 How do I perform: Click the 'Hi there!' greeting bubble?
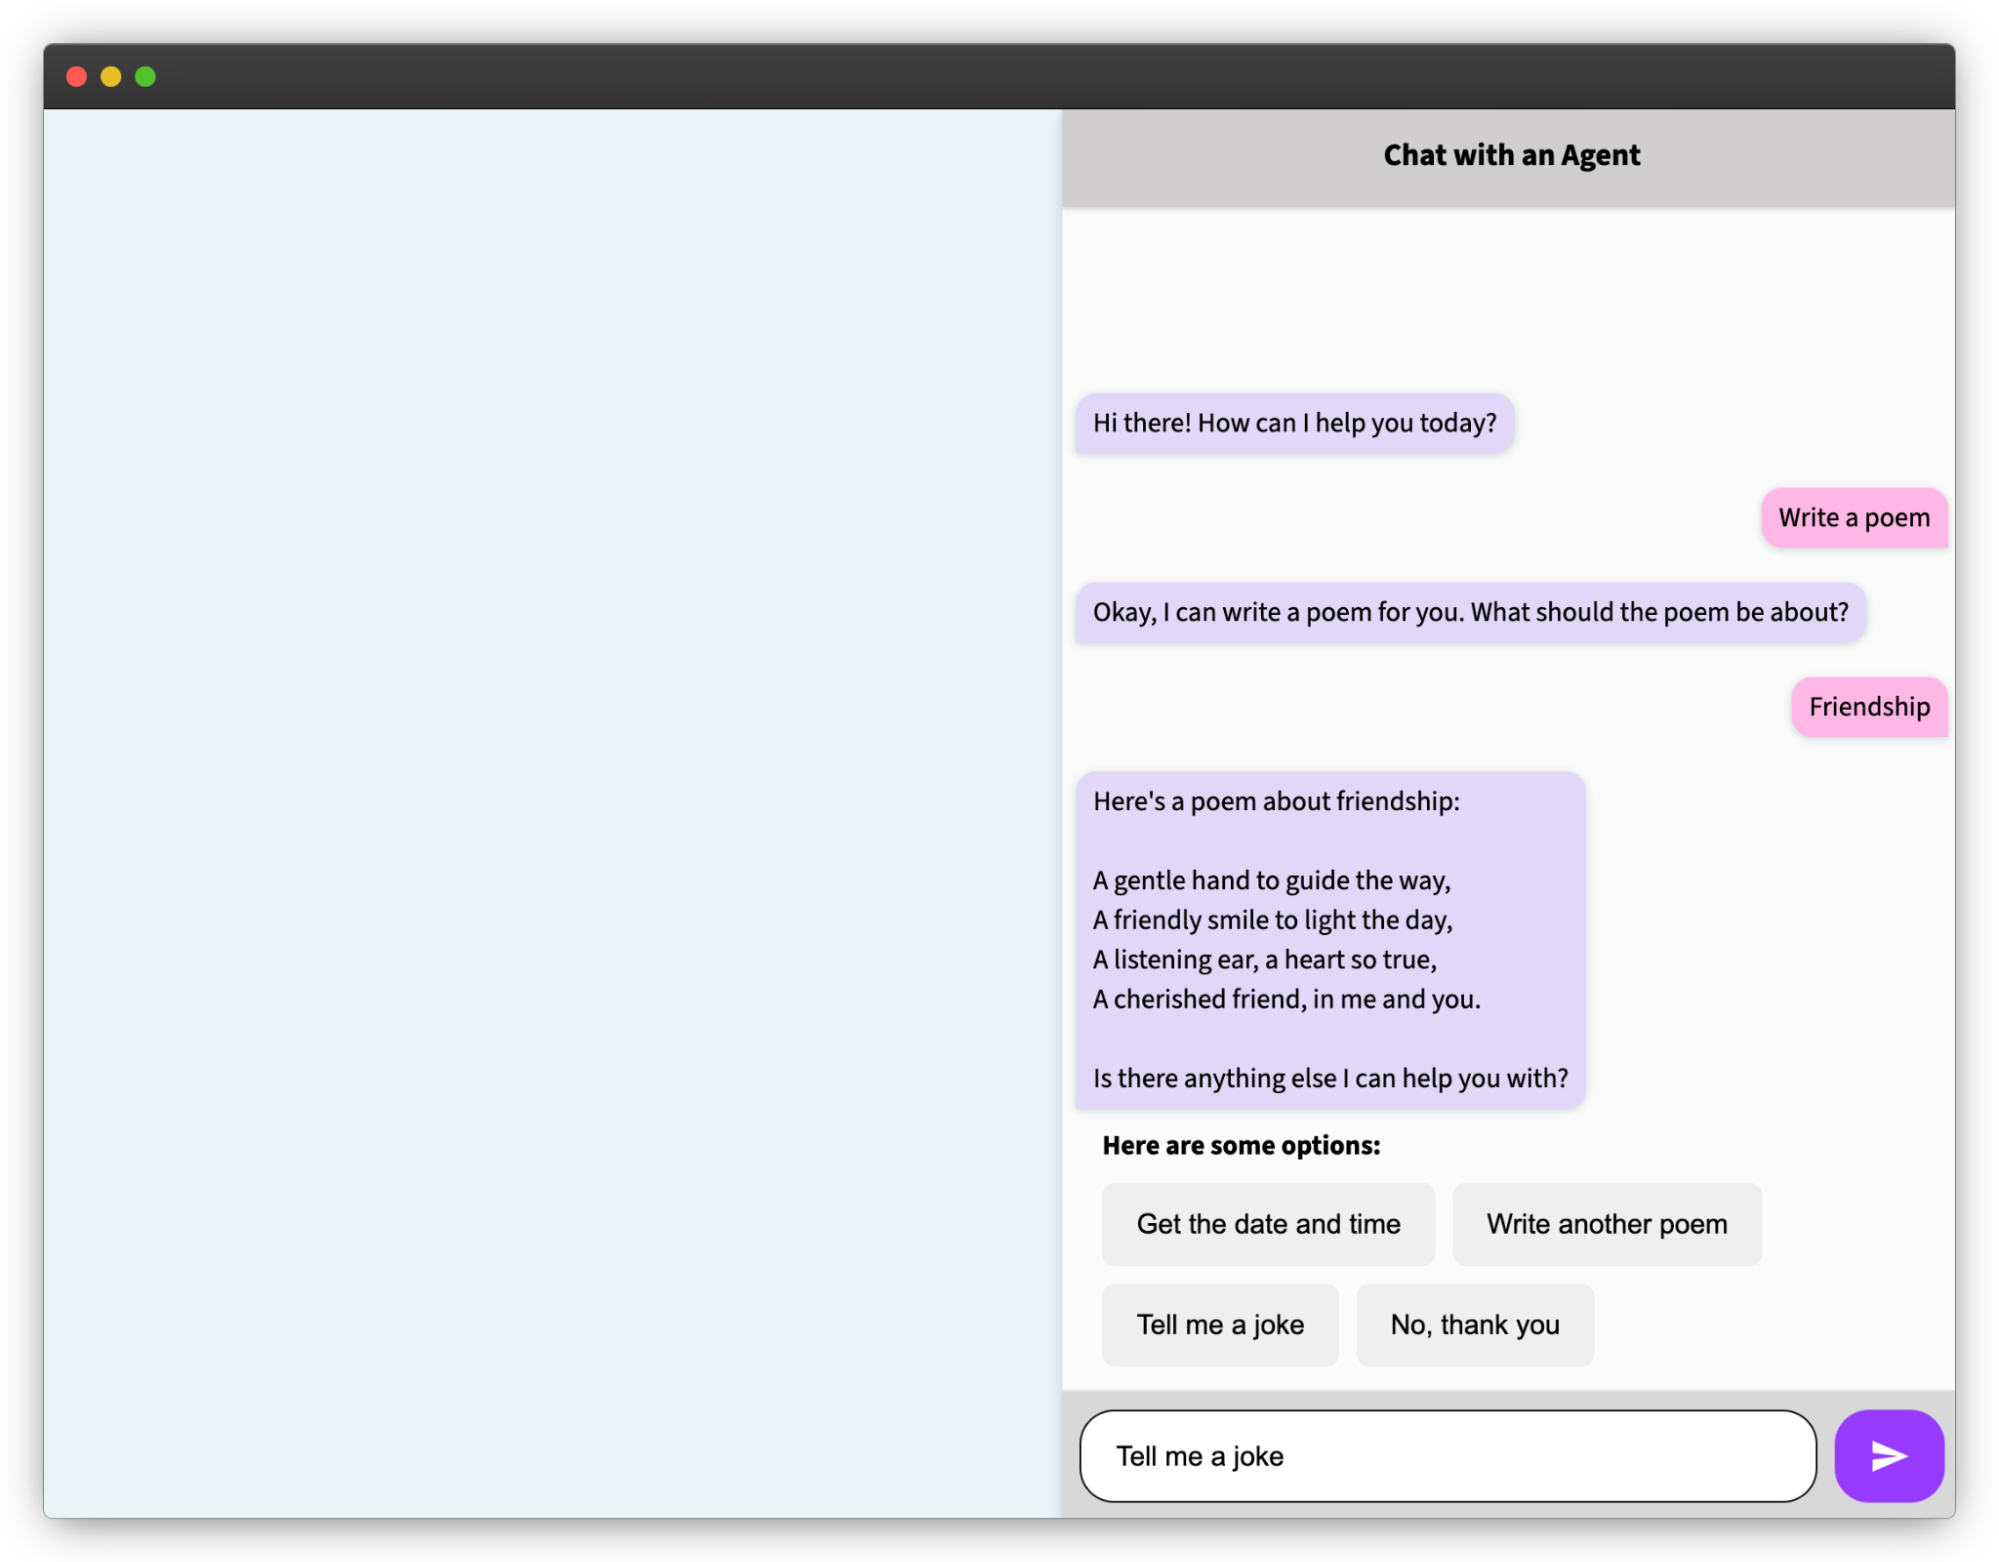(1294, 423)
